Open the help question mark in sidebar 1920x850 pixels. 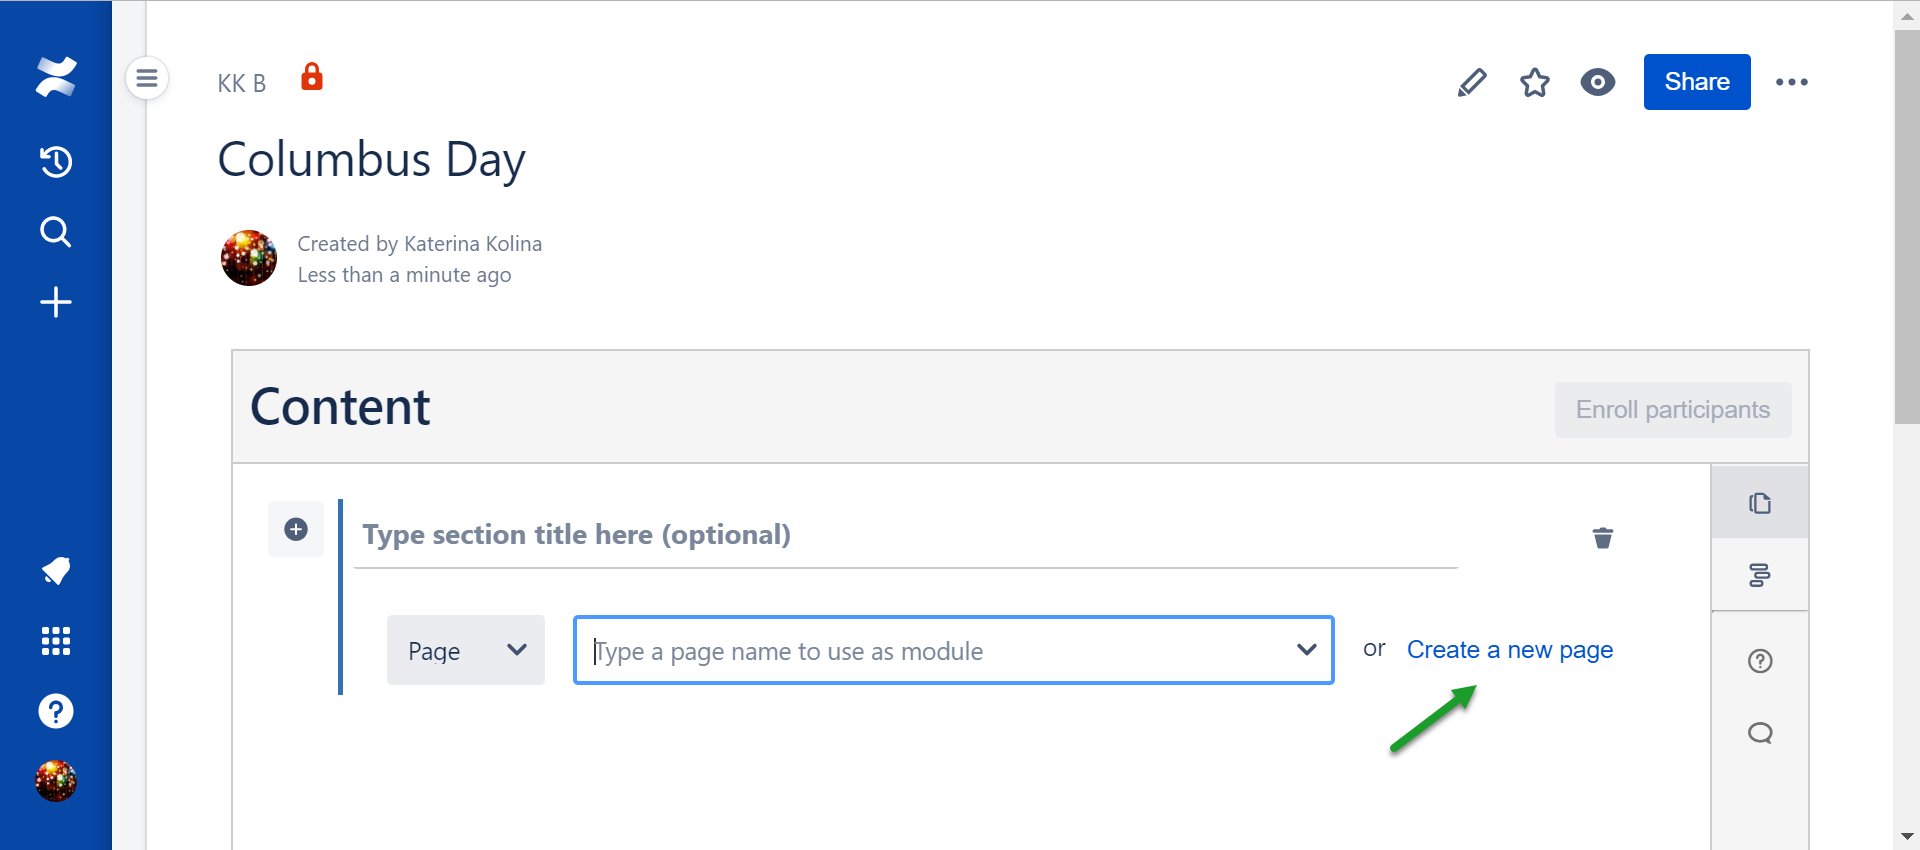[x=56, y=711]
